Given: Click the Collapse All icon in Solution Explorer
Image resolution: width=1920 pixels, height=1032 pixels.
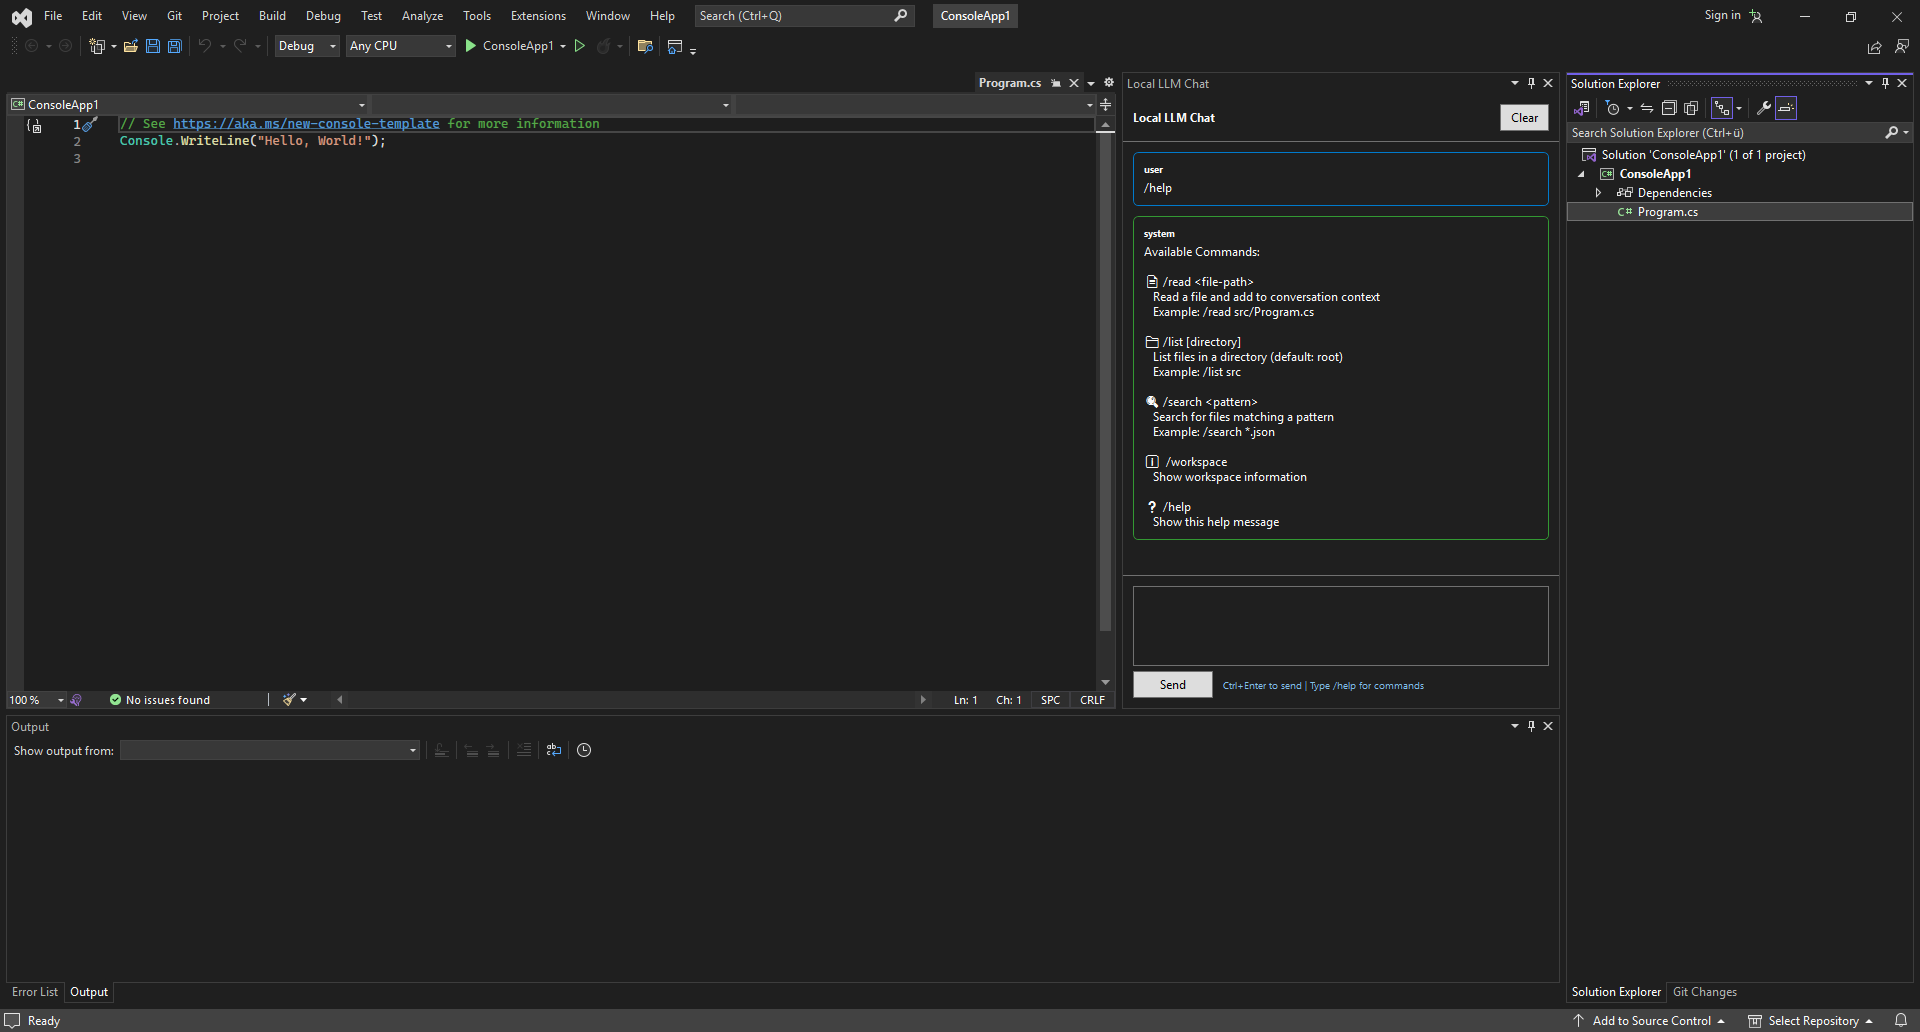Looking at the screenshot, I should click(x=1669, y=108).
